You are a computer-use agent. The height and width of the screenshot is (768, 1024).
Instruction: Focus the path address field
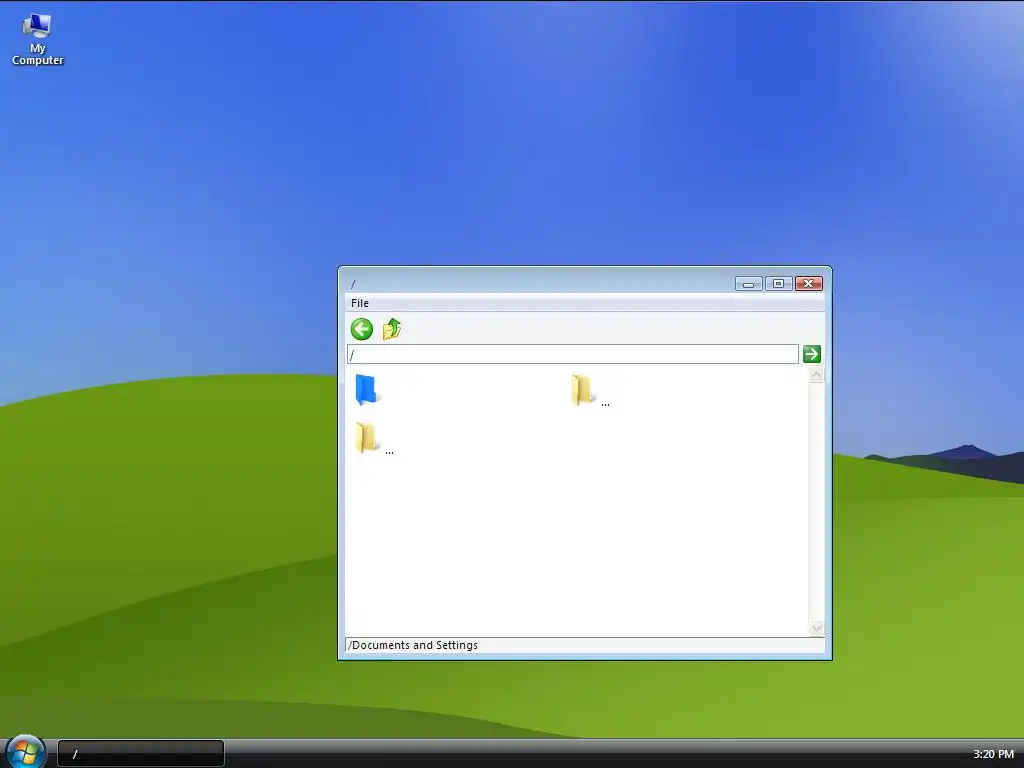pyautogui.click(x=573, y=354)
